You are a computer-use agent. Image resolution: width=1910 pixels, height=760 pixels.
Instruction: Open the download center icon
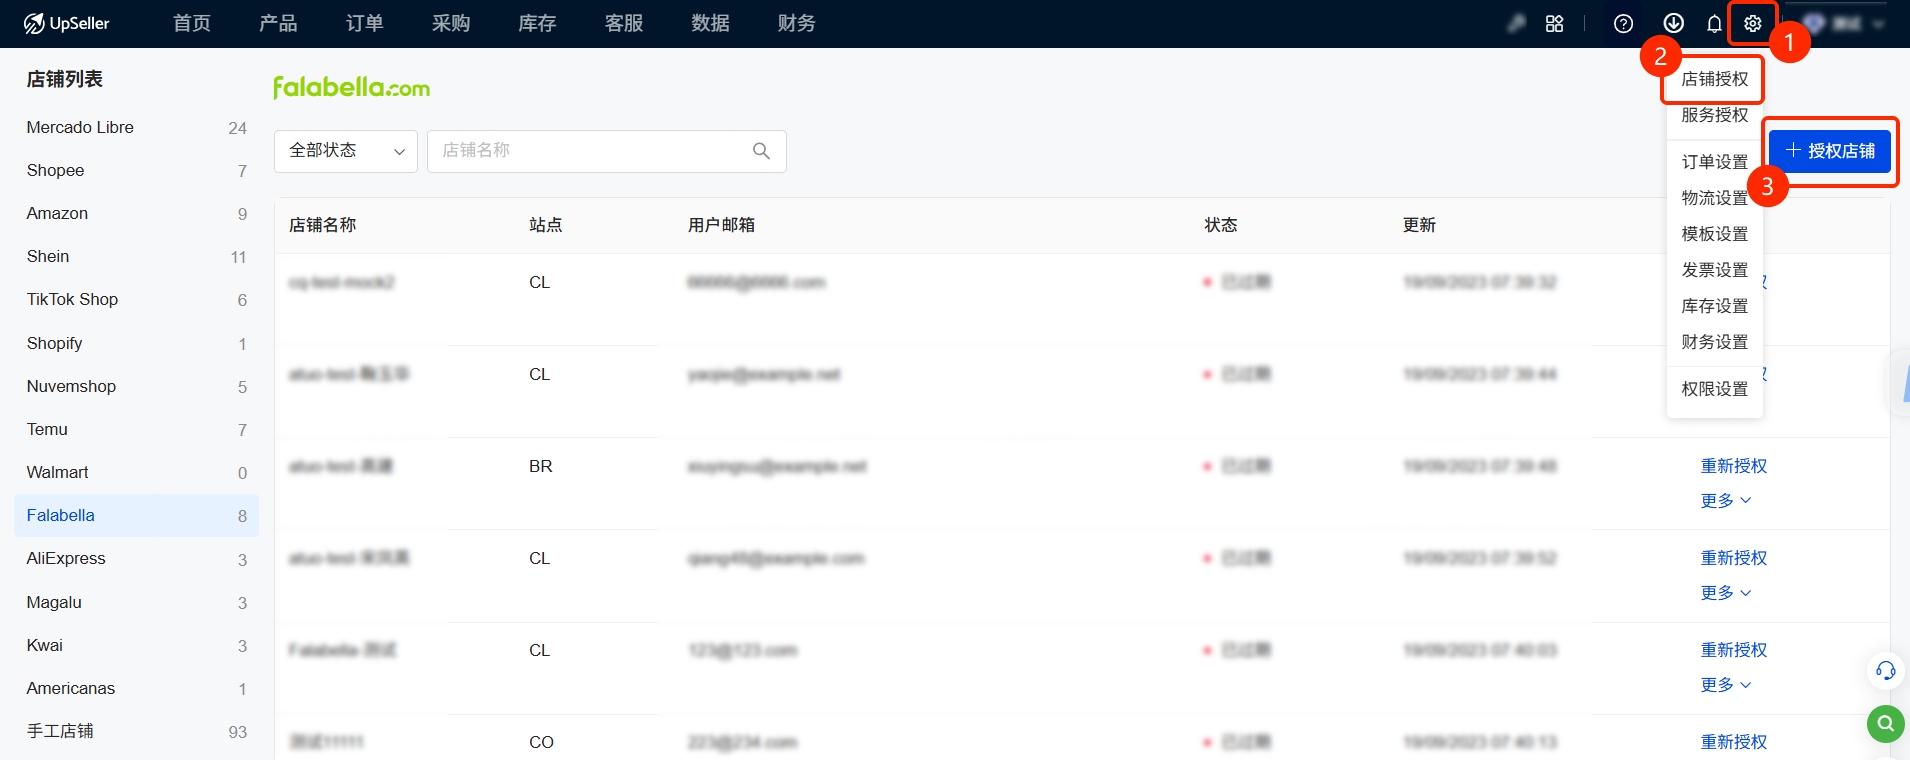pos(1674,24)
